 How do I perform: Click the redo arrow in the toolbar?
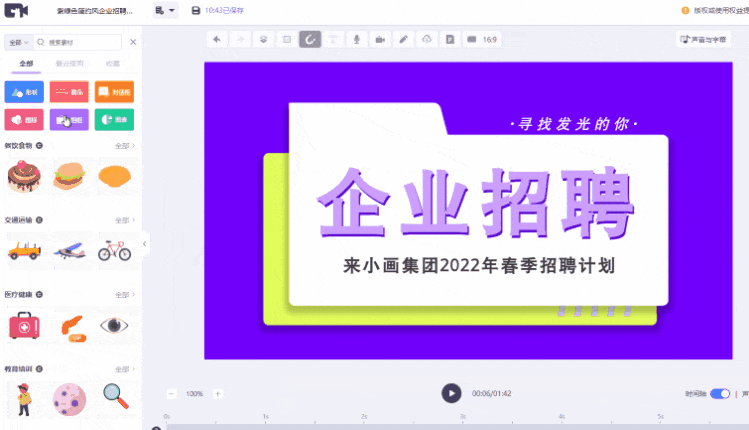[x=240, y=40]
